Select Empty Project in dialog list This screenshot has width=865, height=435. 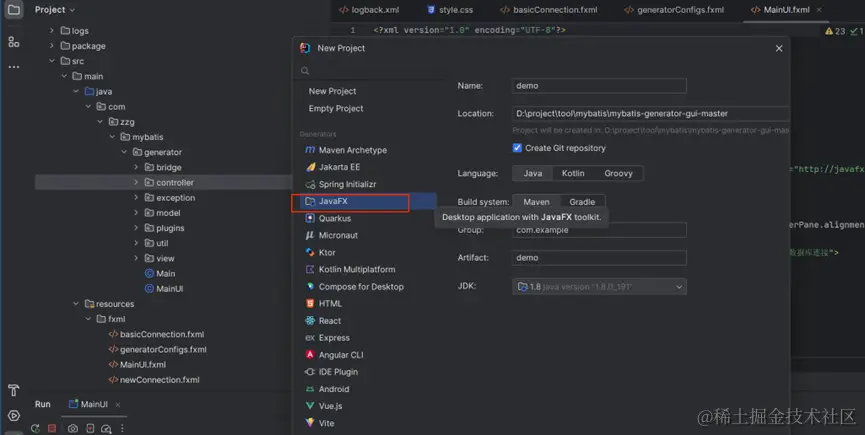pyautogui.click(x=336, y=109)
